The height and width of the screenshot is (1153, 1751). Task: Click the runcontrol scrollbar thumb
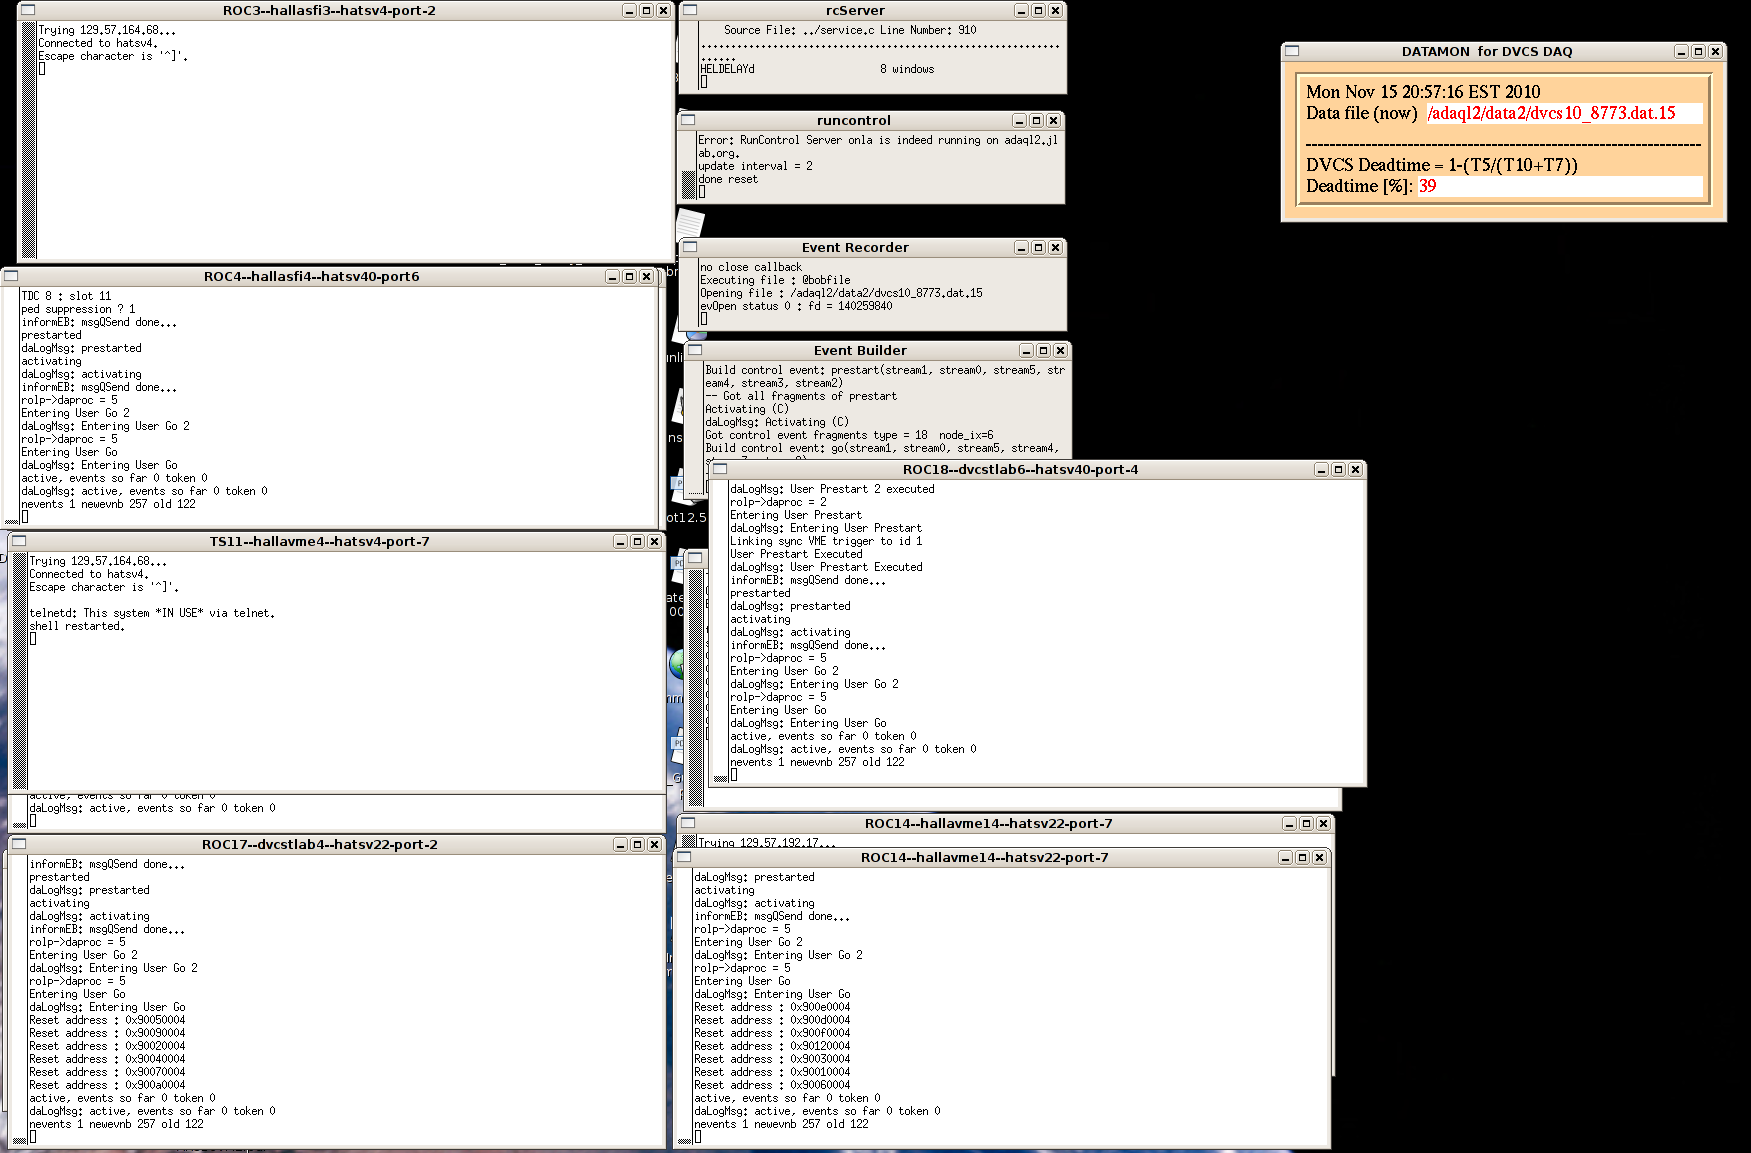[x=688, y=184]
